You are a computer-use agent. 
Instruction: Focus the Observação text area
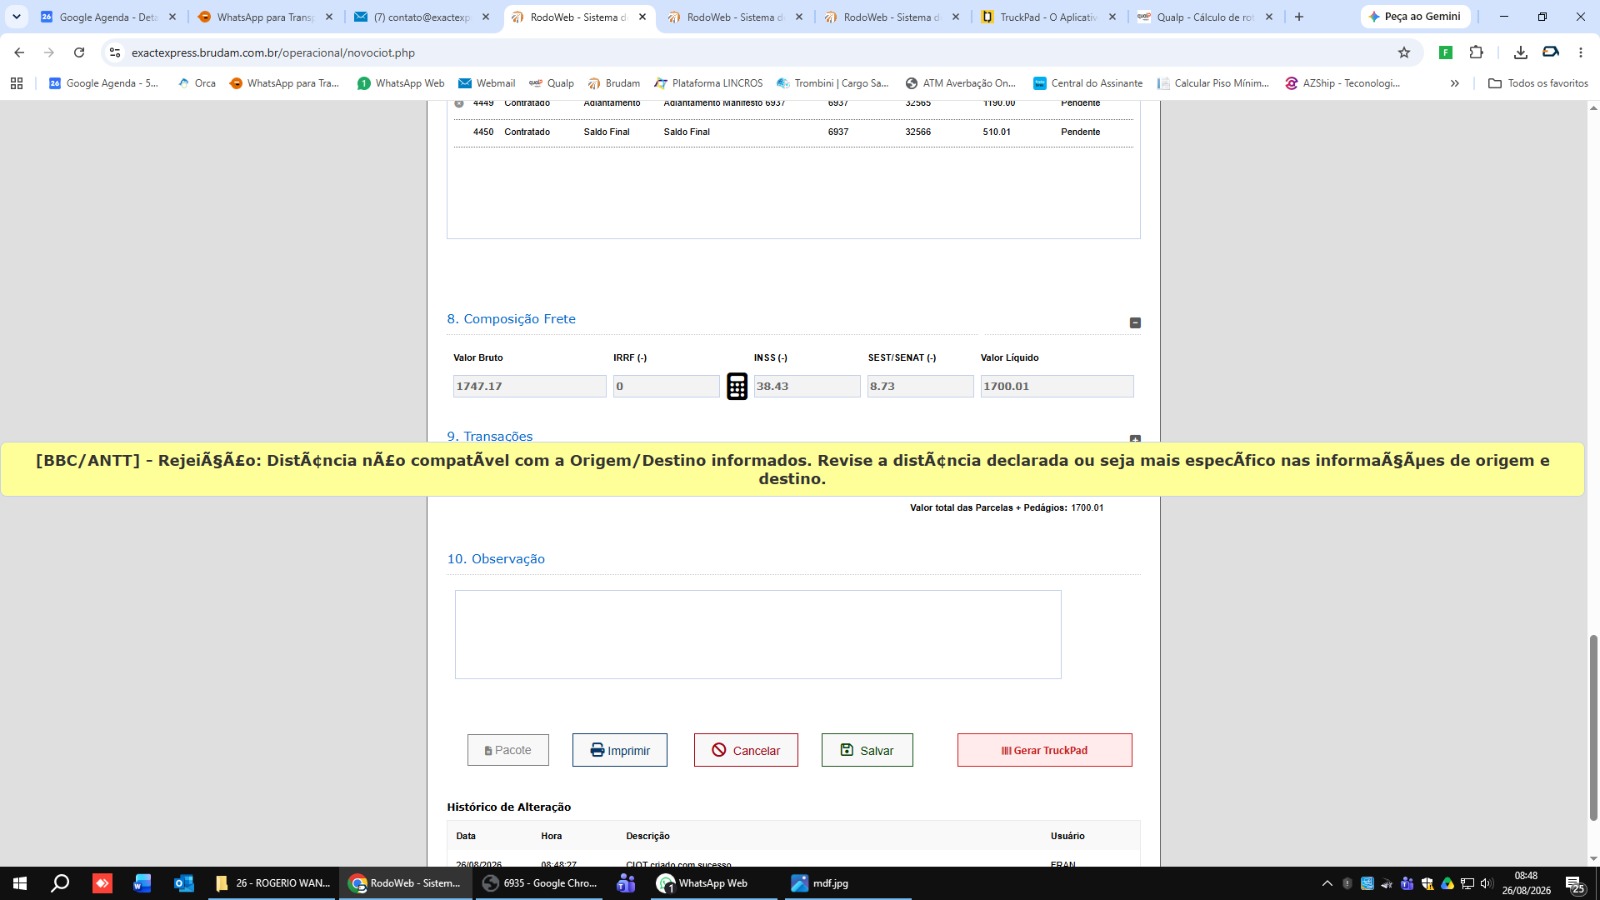point(758,634)
